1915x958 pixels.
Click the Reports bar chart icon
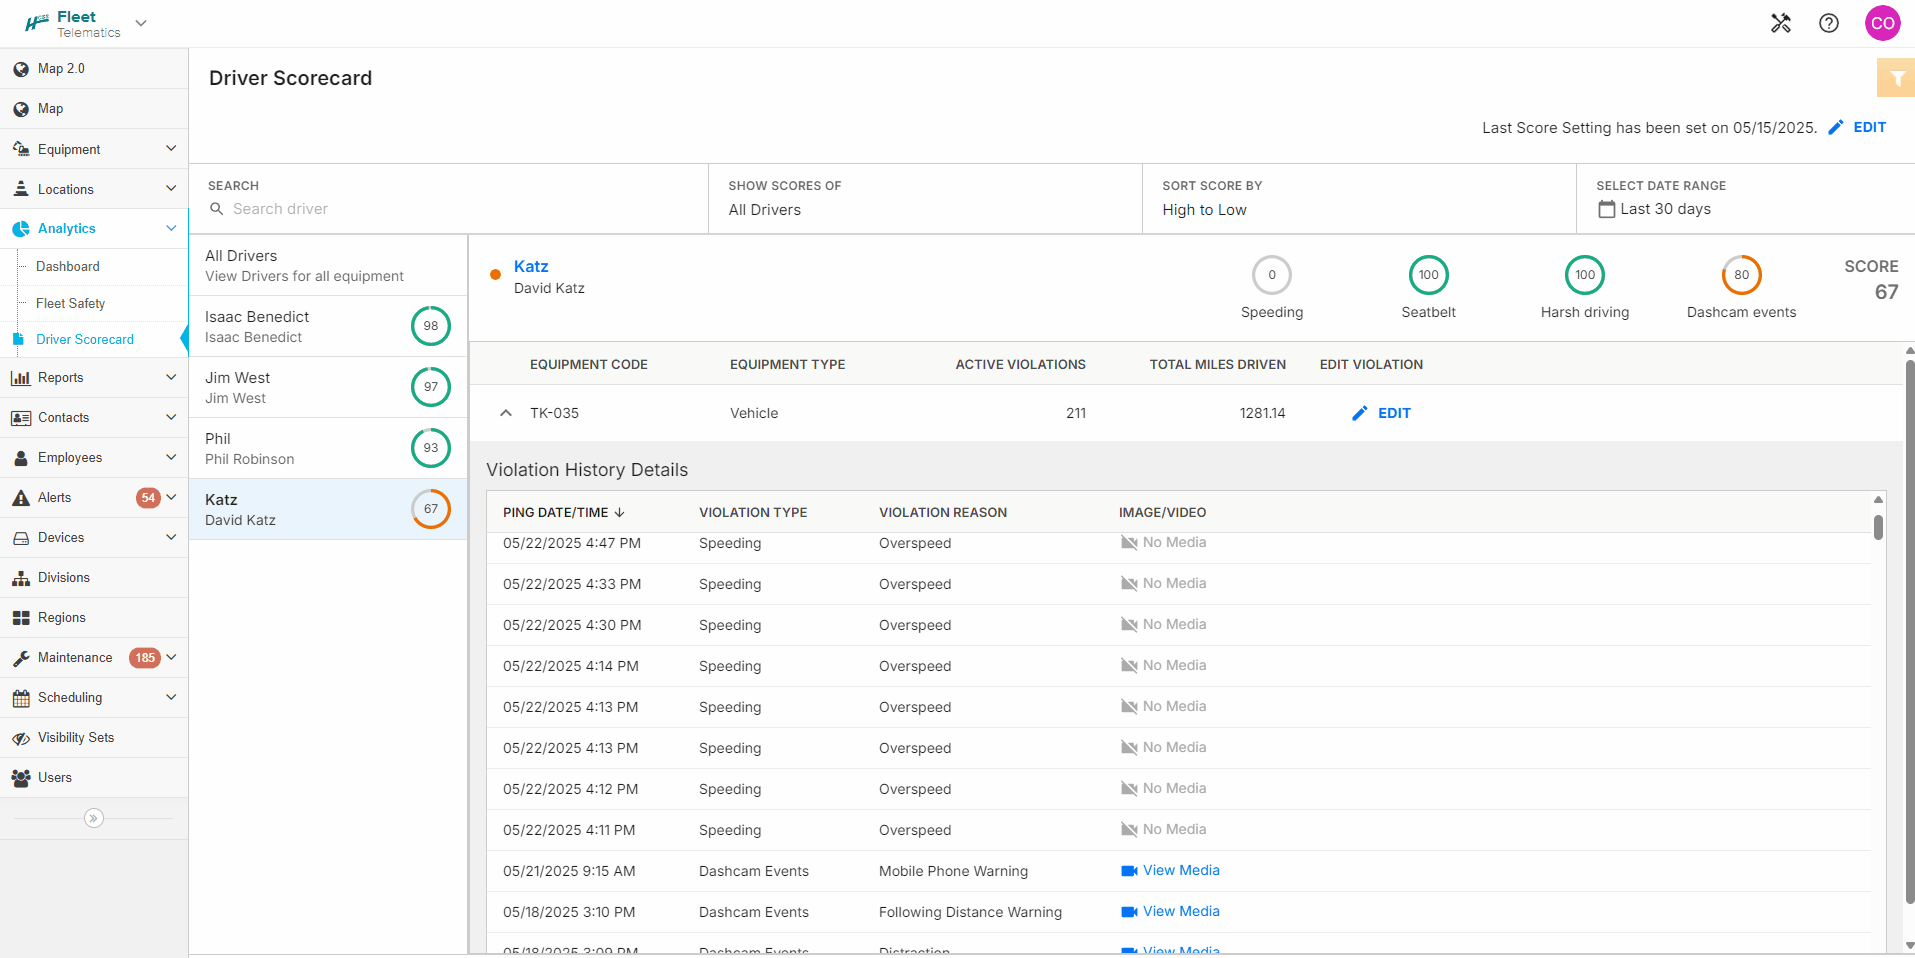point(21,378)
